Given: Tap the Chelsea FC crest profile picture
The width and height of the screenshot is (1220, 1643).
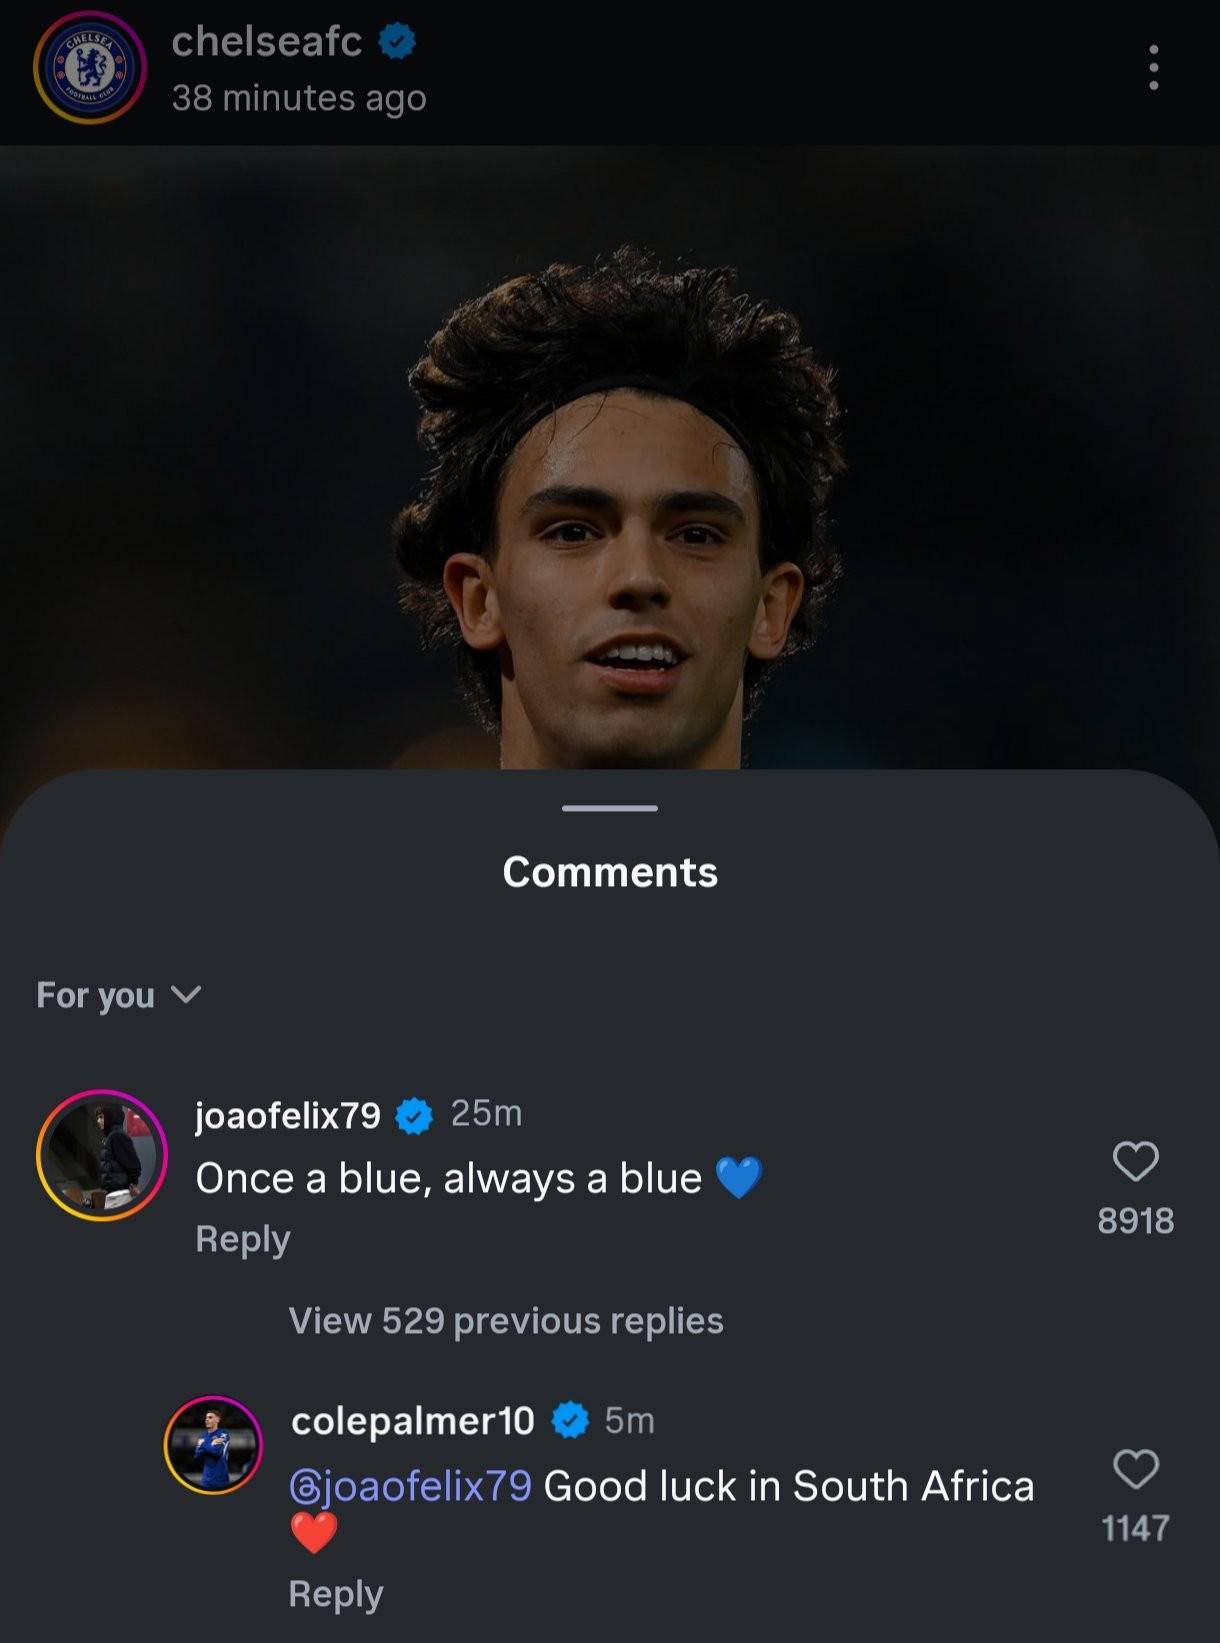Looking at the screenshot, I should tap(90, 68).
